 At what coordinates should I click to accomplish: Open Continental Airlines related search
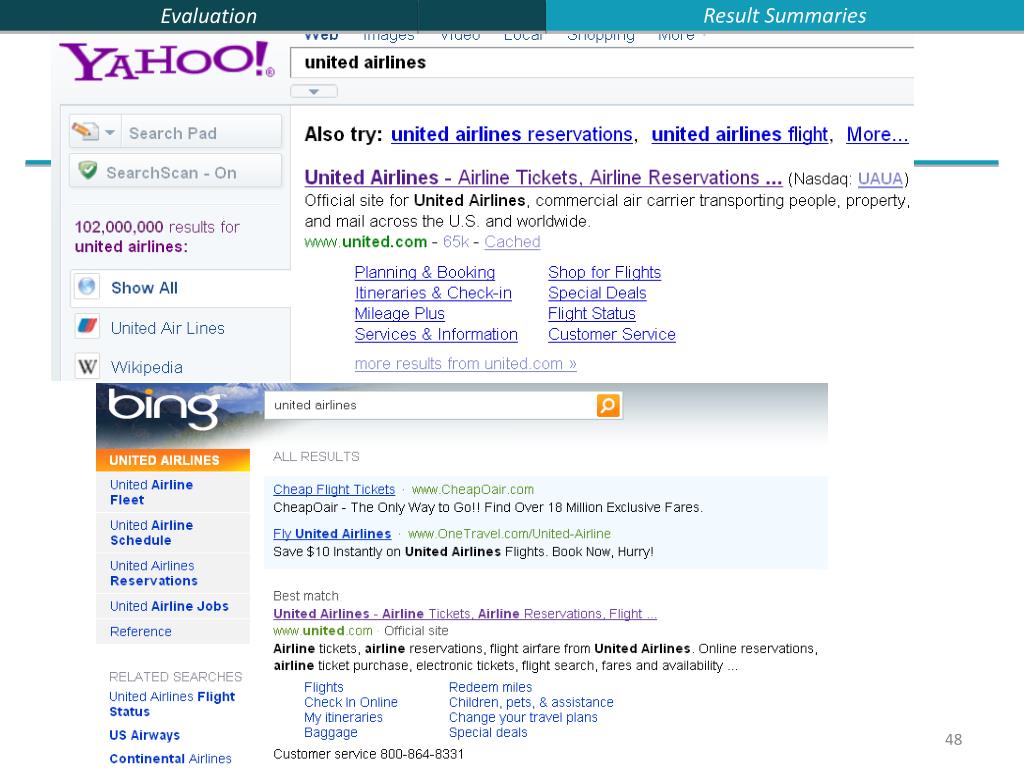pos(170,758)
